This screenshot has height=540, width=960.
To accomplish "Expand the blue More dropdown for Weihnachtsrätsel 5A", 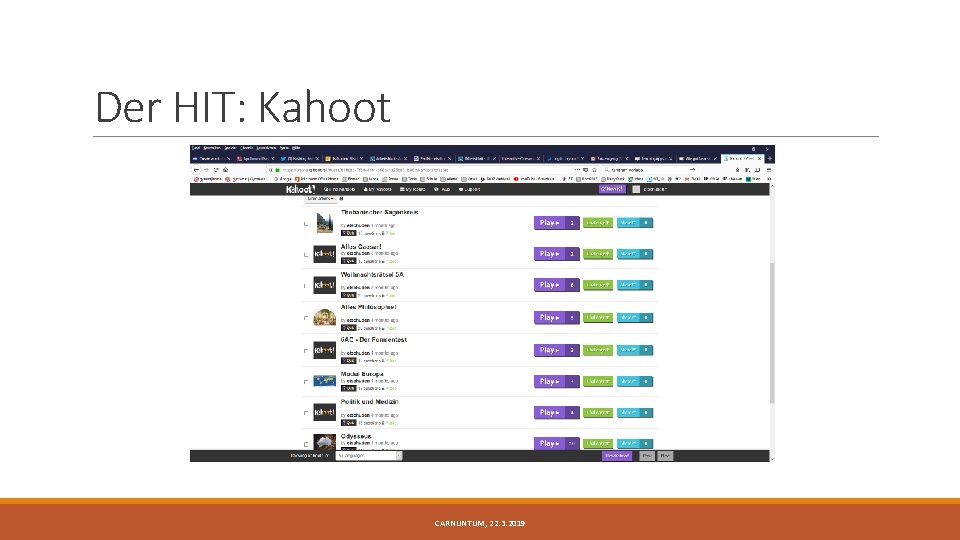I will tap(635, 285).
